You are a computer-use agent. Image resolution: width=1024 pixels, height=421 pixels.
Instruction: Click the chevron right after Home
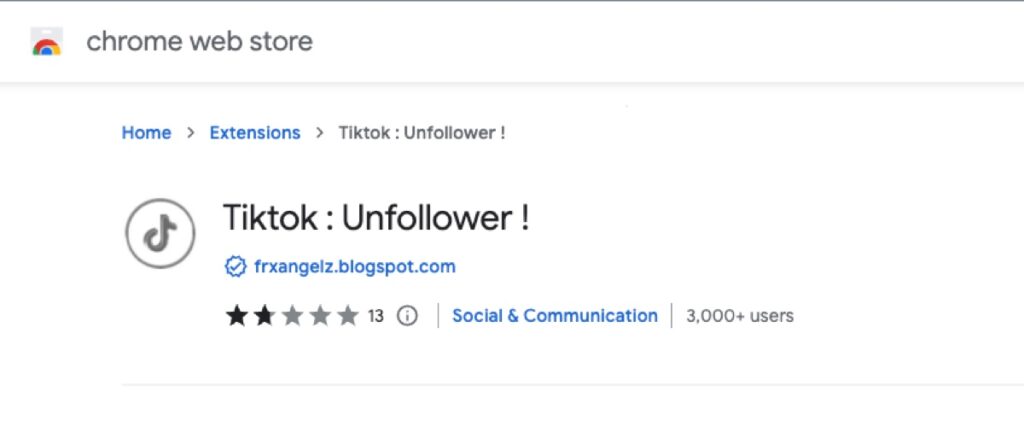click(190, 133)
